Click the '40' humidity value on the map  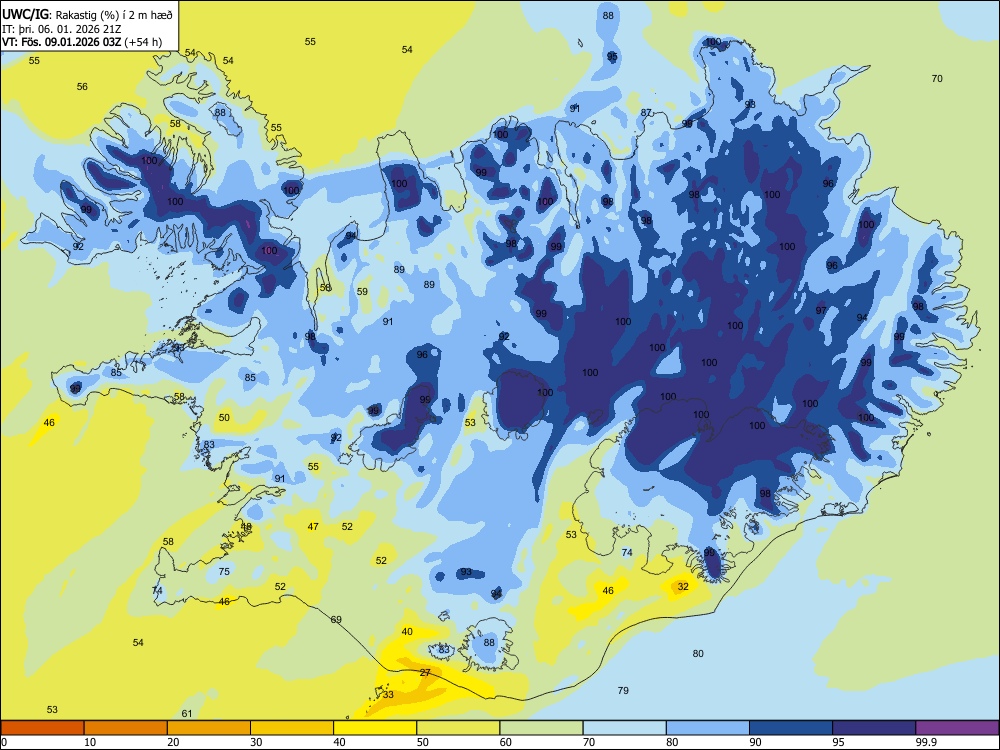[408, 631]
